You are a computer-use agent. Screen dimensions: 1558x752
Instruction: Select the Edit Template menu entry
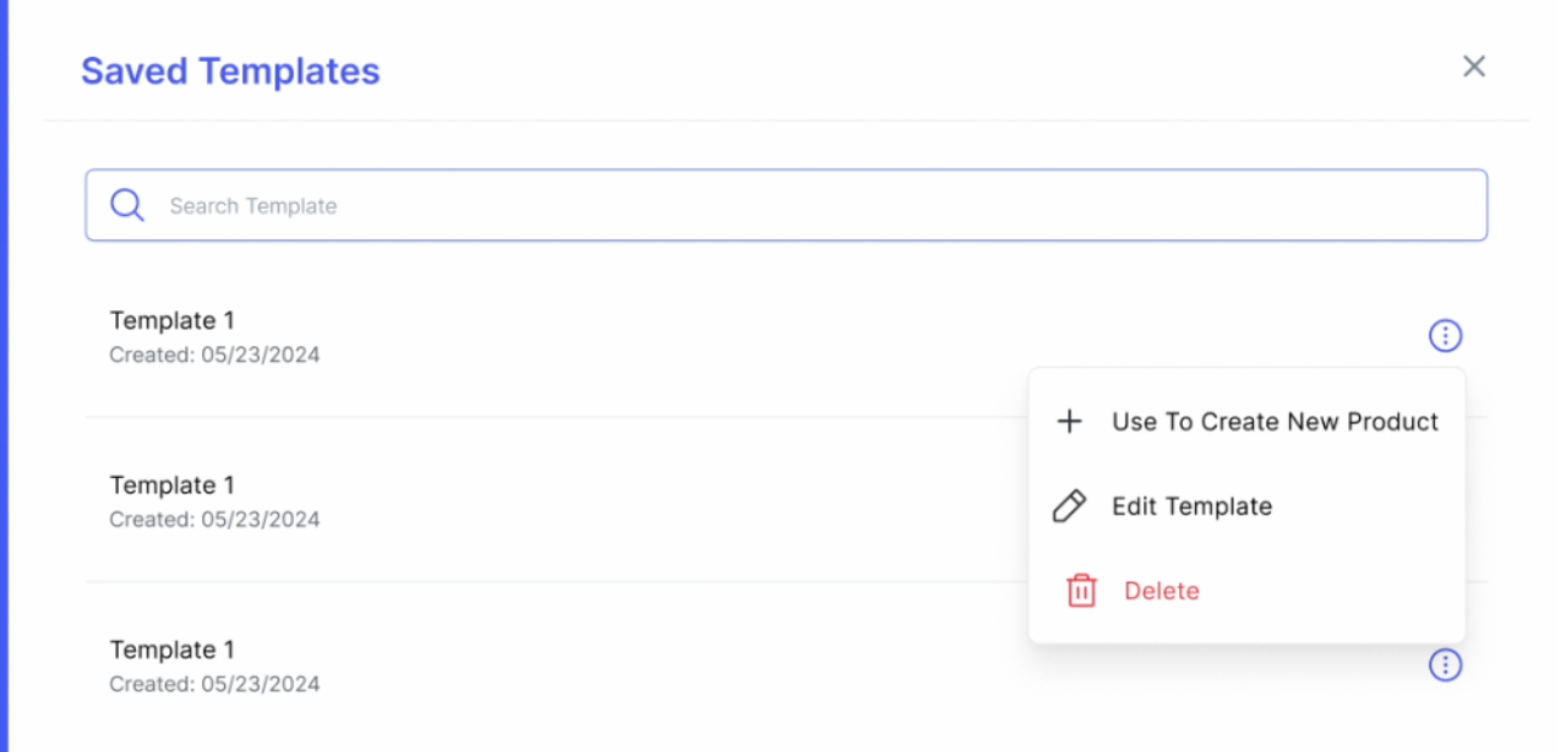1191,506
